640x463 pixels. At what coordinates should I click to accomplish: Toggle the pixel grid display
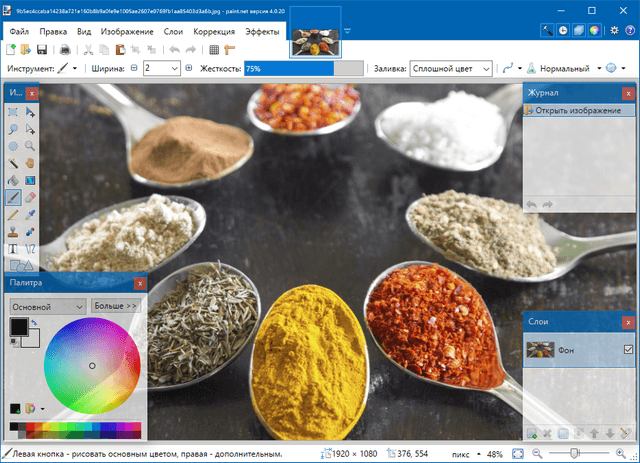point(214,49)
